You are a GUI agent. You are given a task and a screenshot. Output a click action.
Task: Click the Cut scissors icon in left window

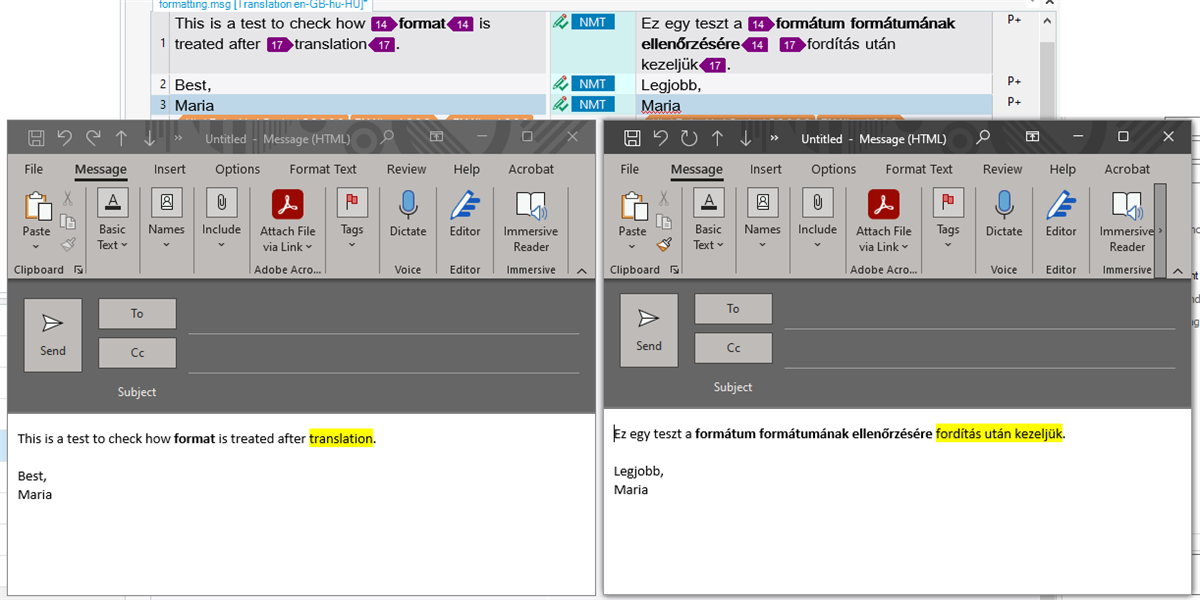coord(68,198)
